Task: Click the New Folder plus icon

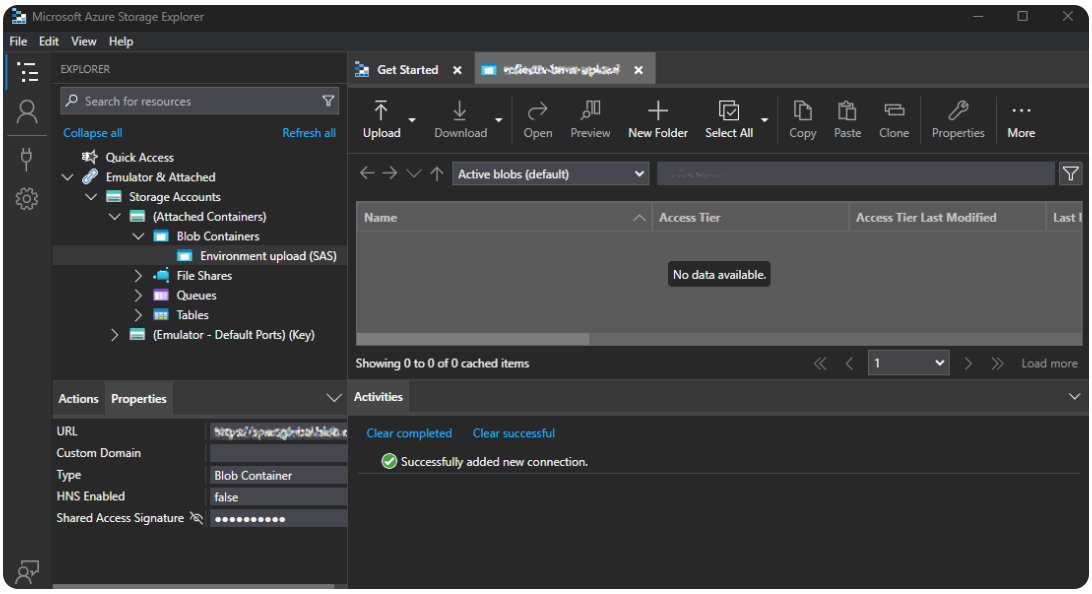Action: (657, 111)
